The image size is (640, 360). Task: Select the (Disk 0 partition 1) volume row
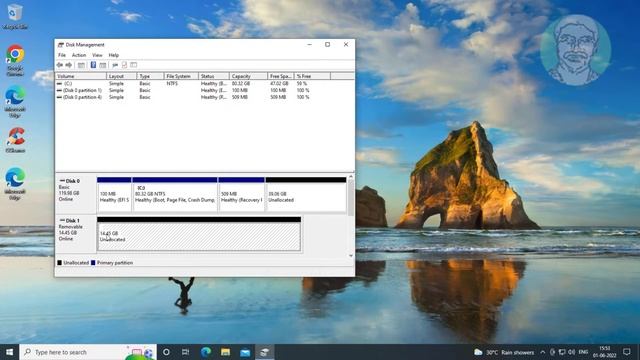[184, 90]
